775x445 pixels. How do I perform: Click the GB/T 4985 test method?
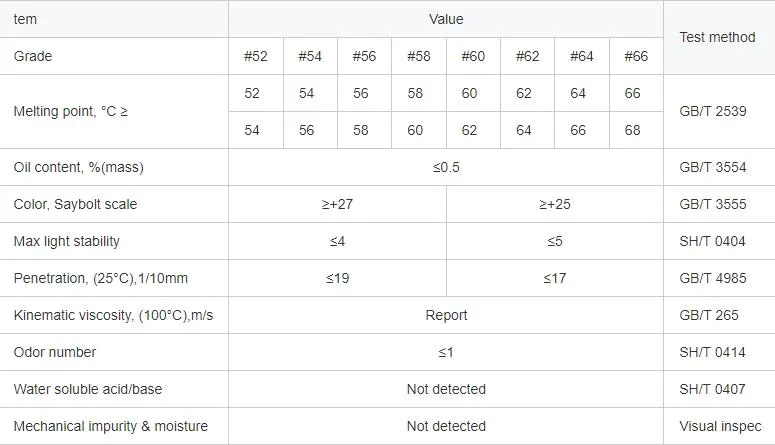[712, 278]
